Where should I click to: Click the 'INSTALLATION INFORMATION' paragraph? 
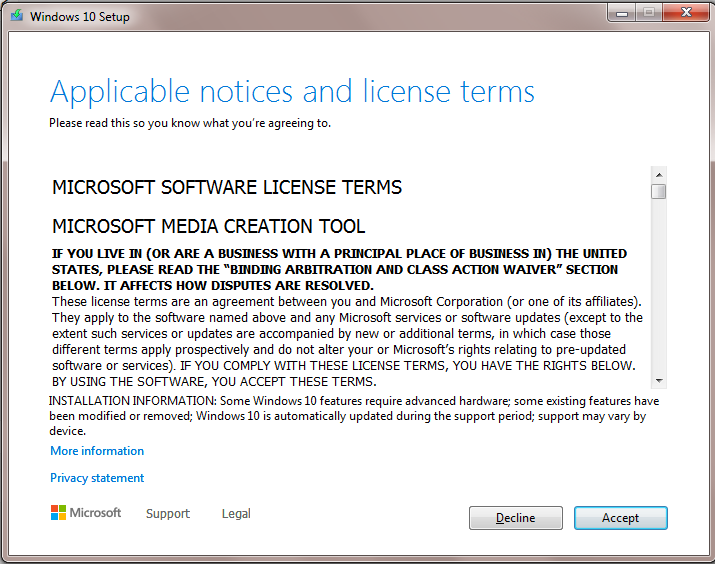click(x=354, y=415)
